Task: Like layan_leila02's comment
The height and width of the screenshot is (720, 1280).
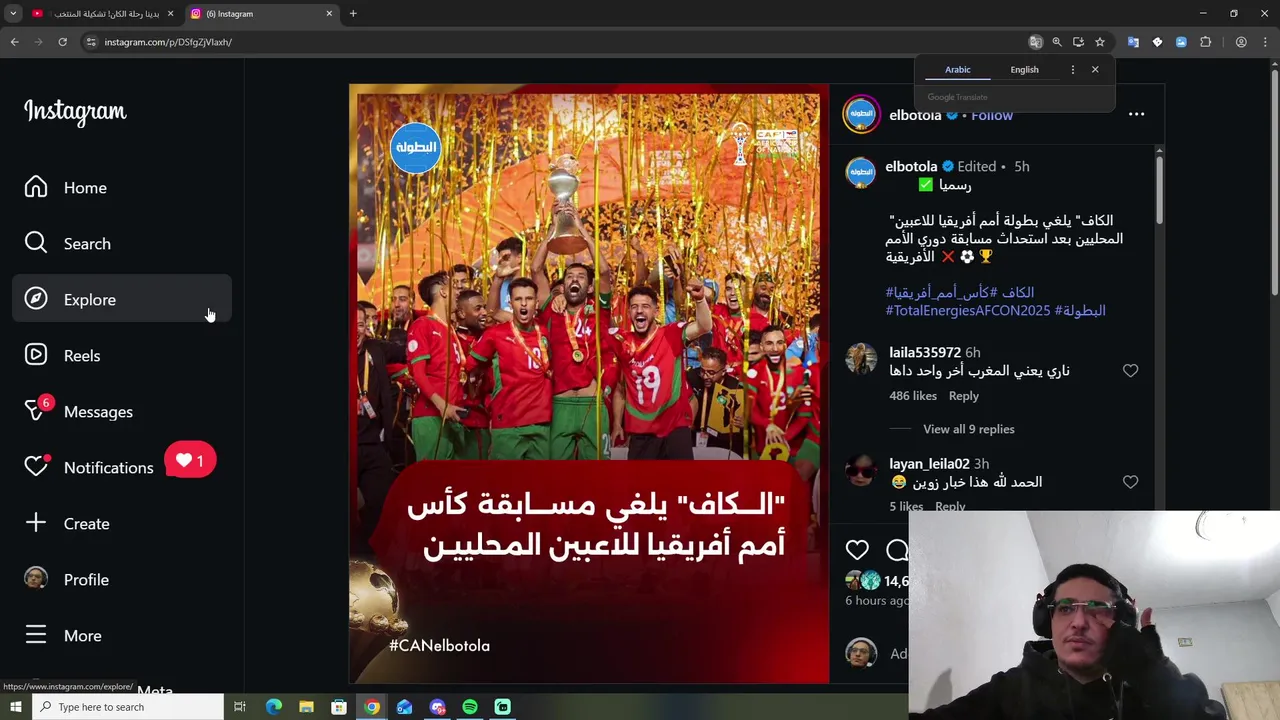Action: tap(1130, 482)
